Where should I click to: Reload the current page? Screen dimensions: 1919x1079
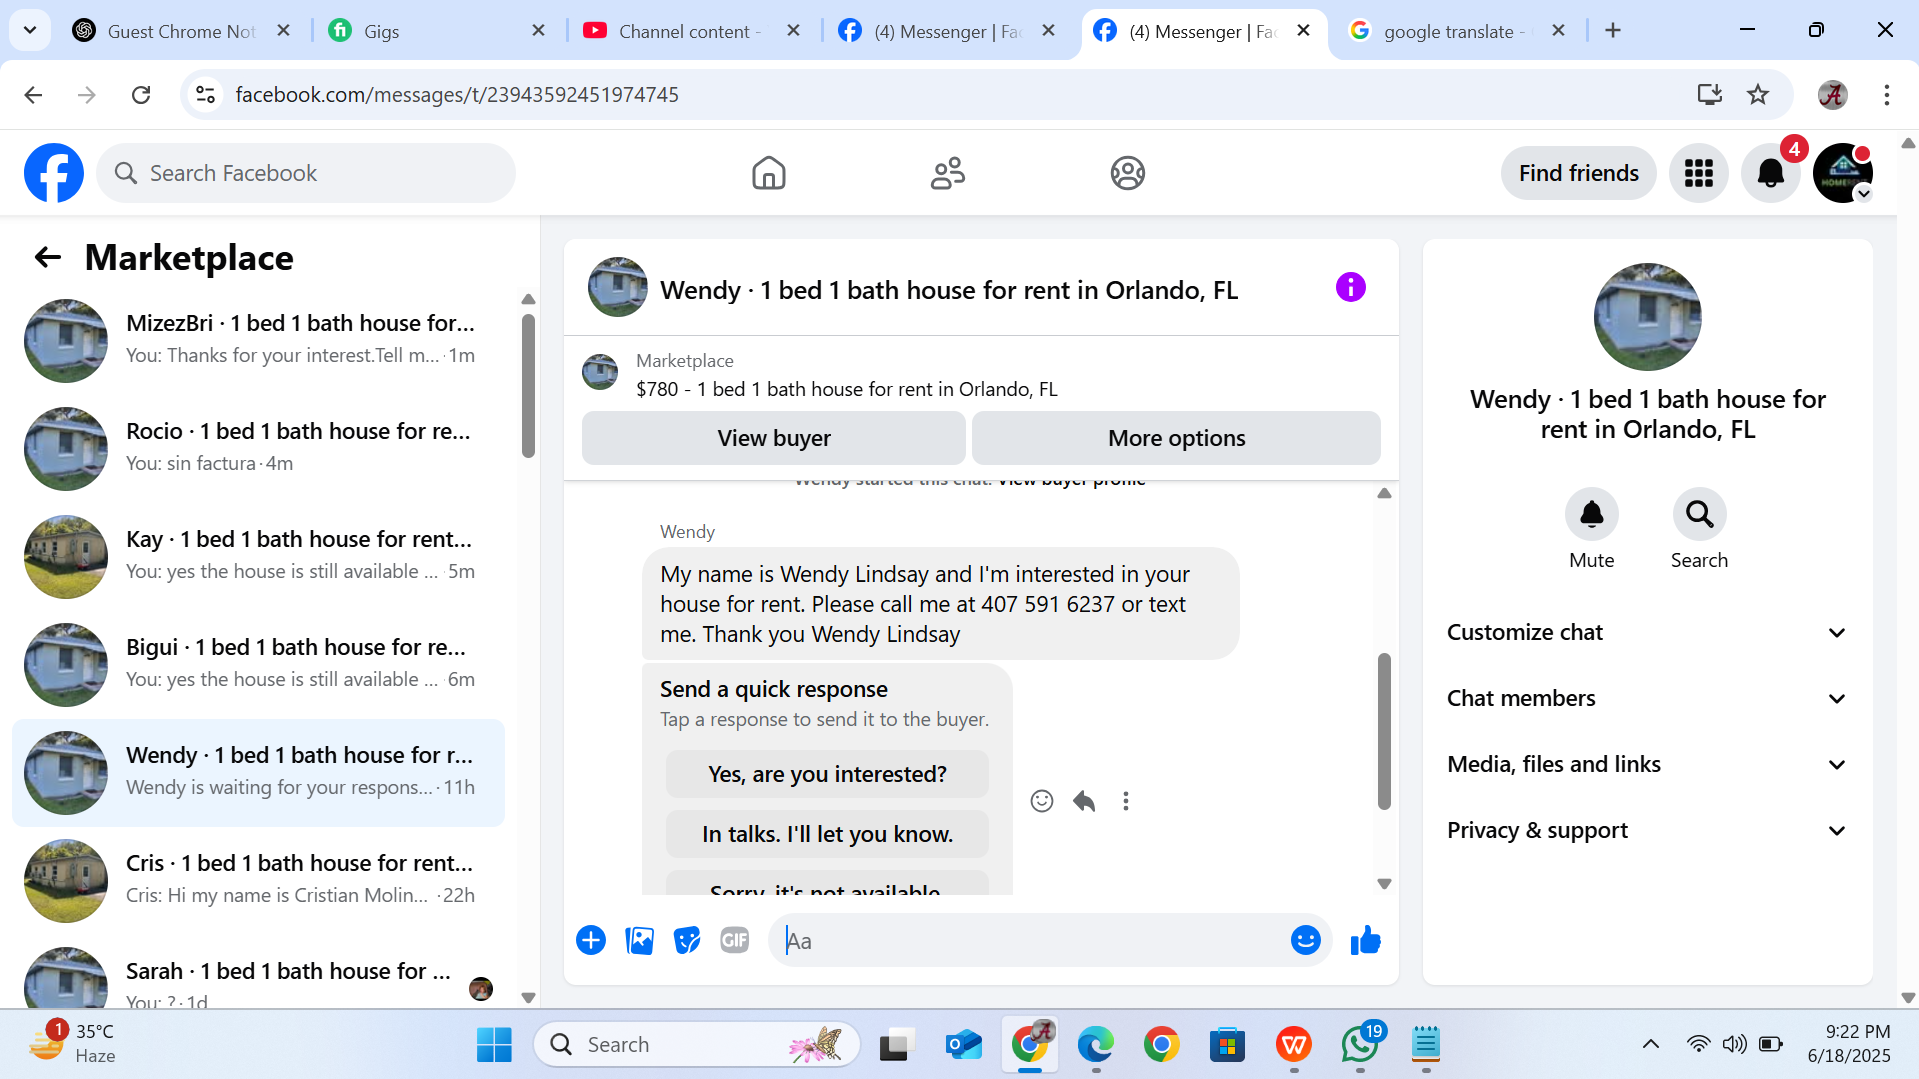141,94
